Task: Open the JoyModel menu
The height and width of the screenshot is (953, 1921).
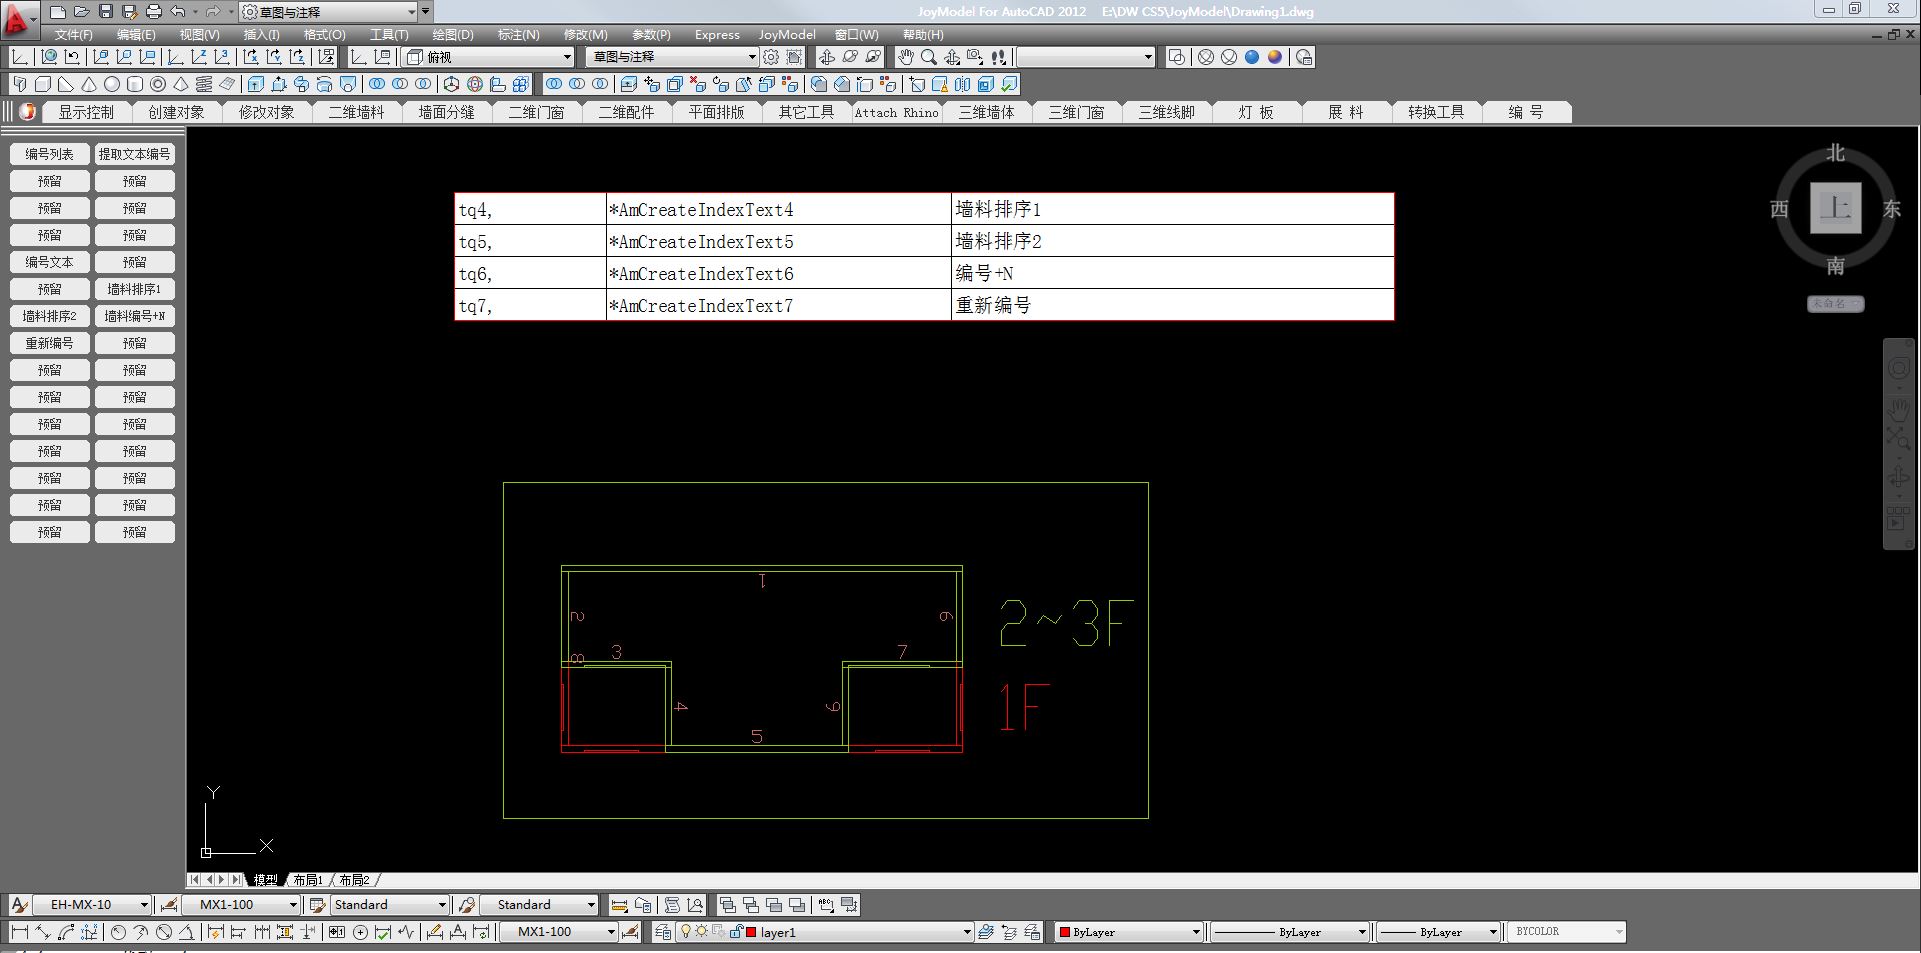Action: 786,35
